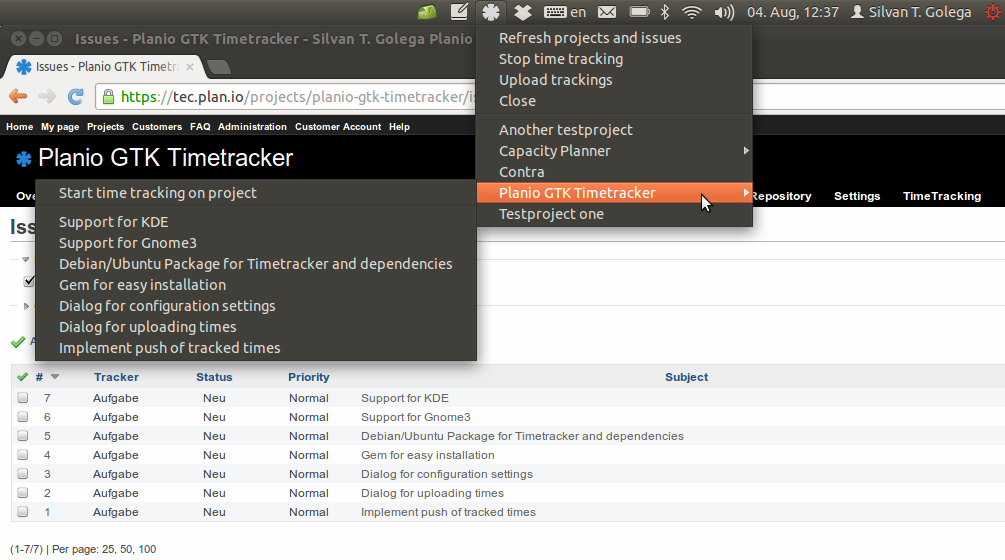Click the browser address bar URL

[x=298, y=97]
